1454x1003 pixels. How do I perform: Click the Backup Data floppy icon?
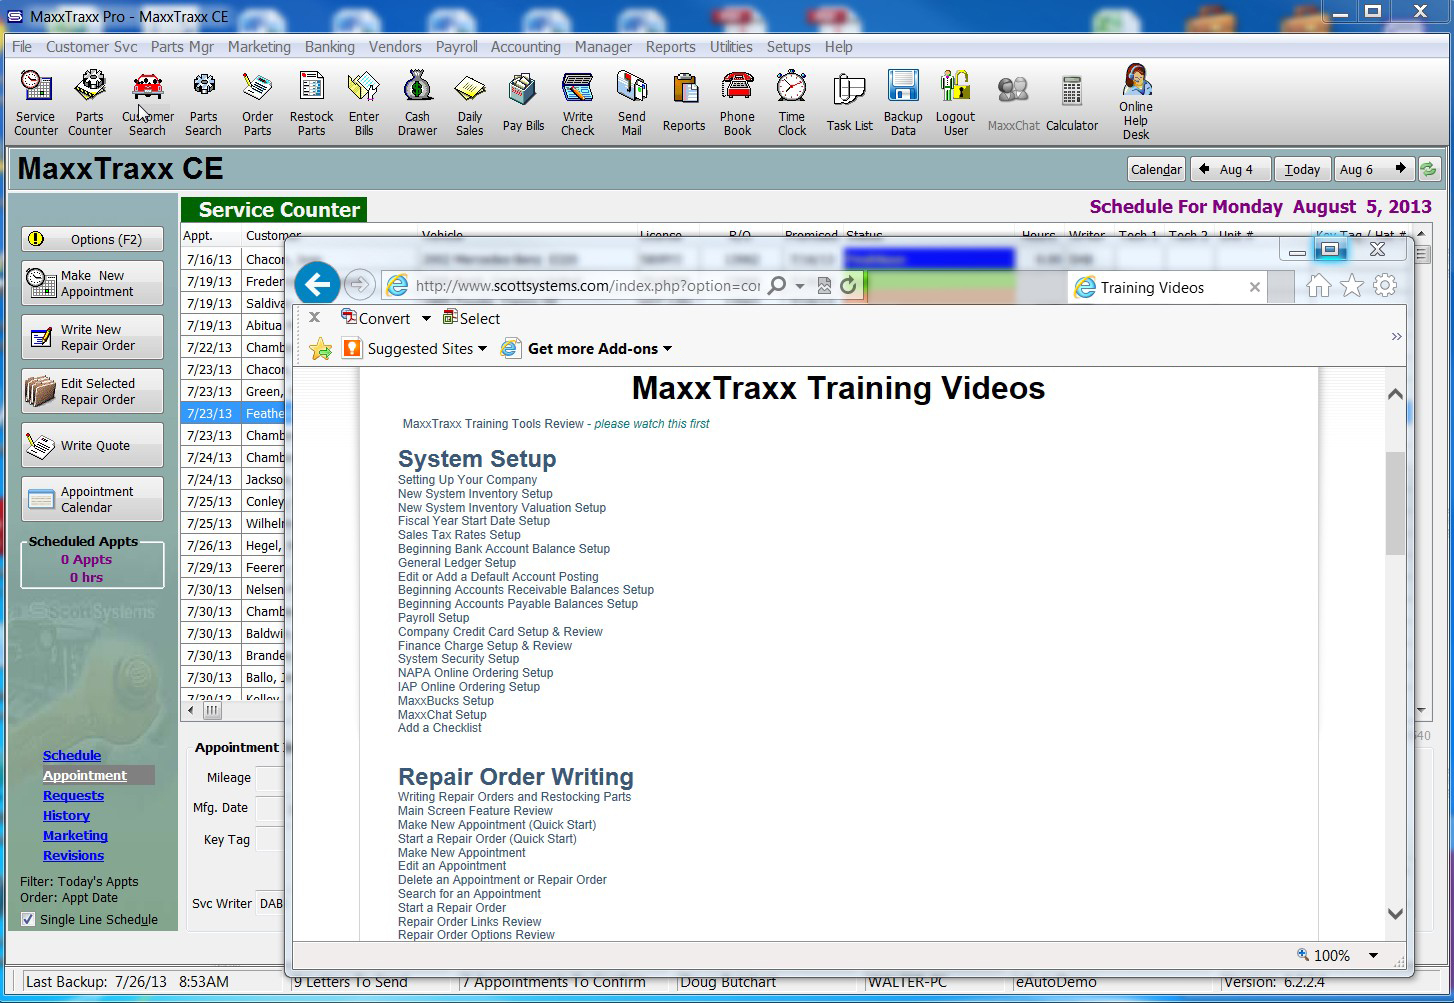click(903, 102)
